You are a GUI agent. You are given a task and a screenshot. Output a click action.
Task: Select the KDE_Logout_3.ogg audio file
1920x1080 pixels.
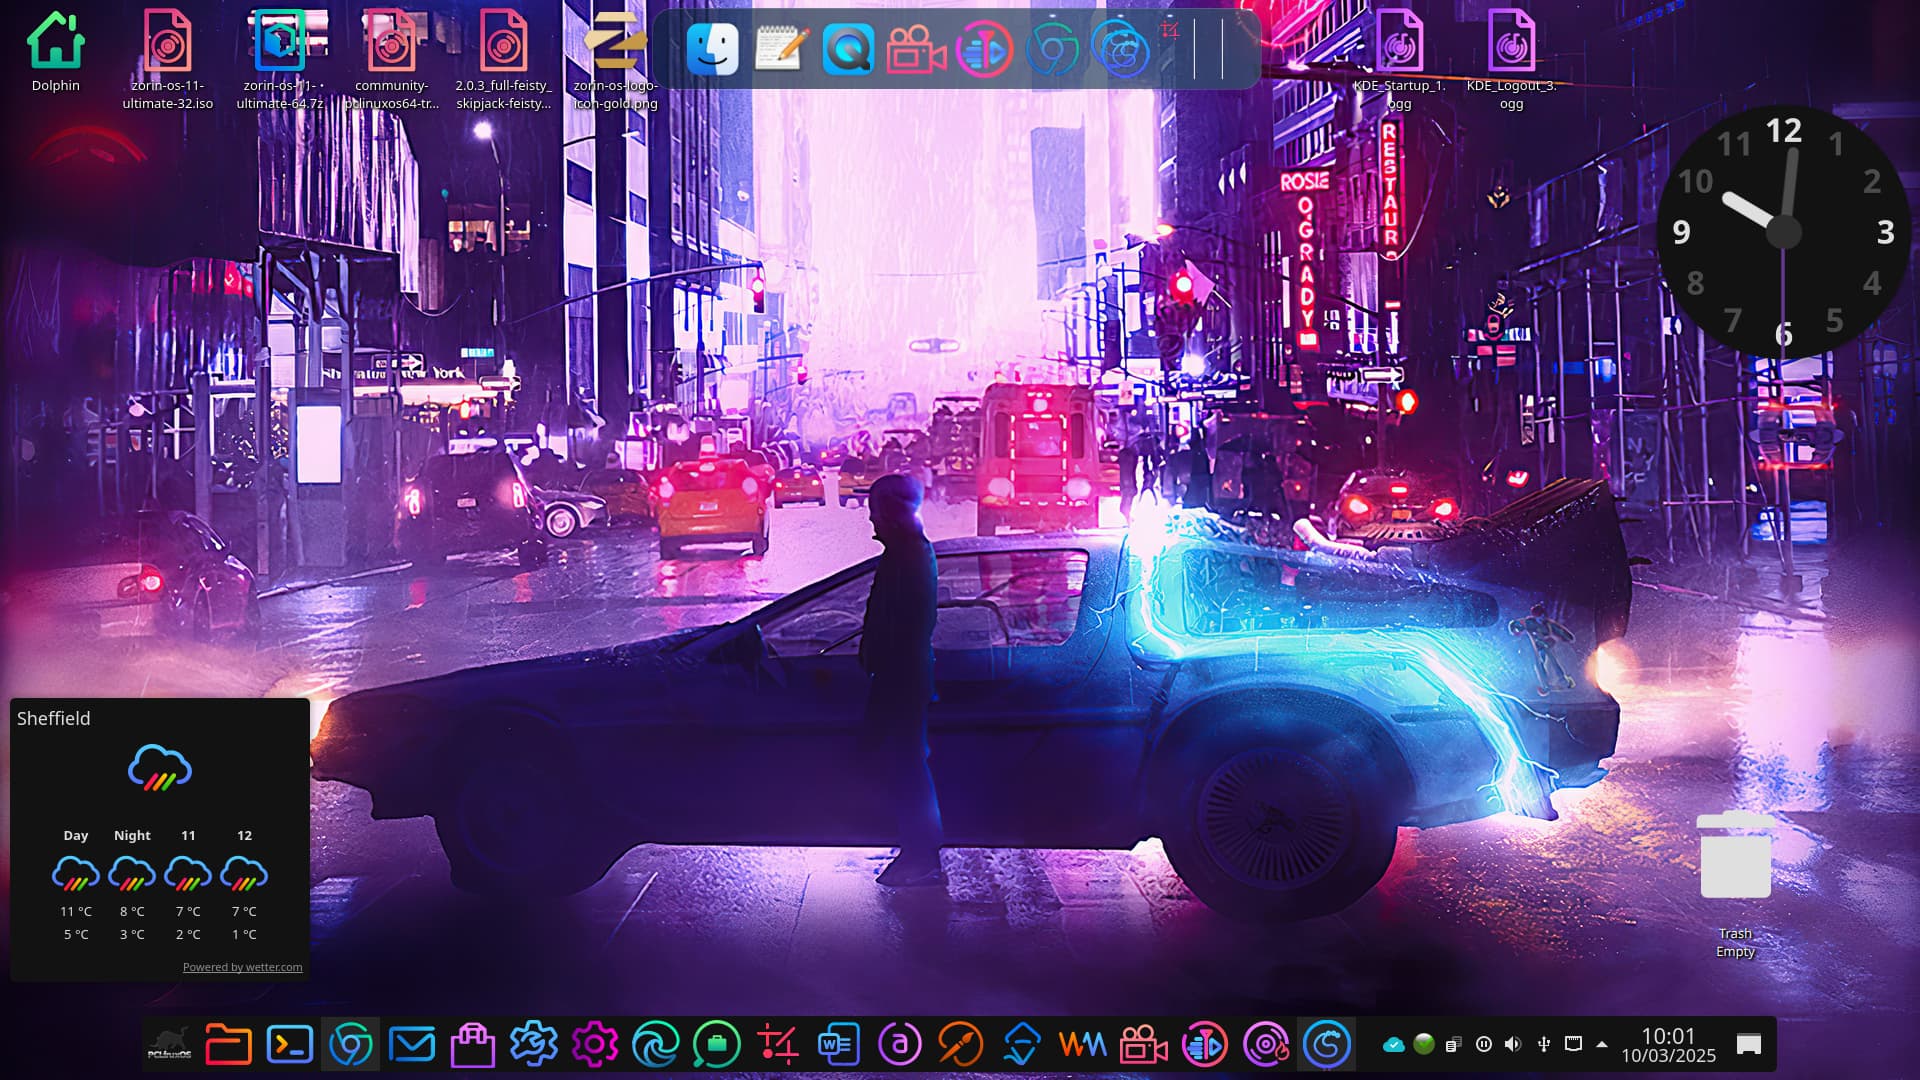(1511, 60)
